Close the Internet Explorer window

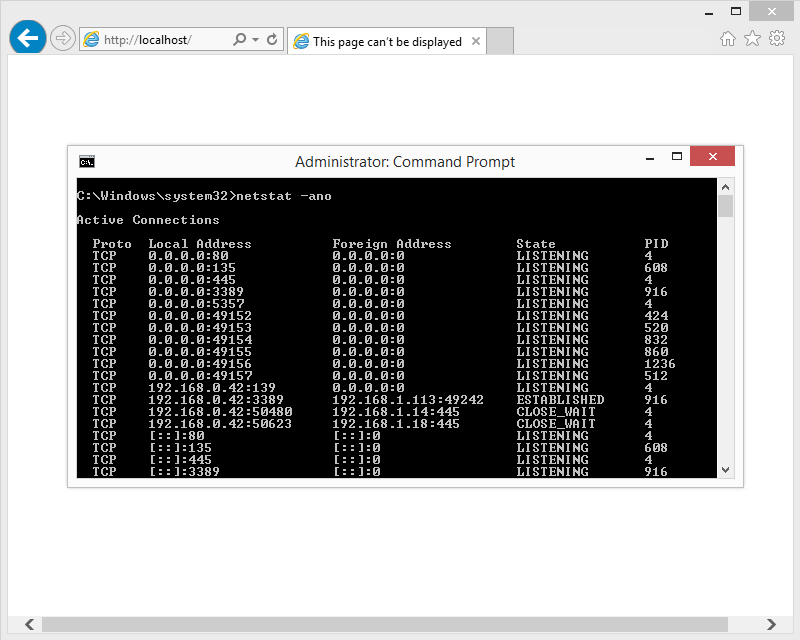(x=771, y=11)
